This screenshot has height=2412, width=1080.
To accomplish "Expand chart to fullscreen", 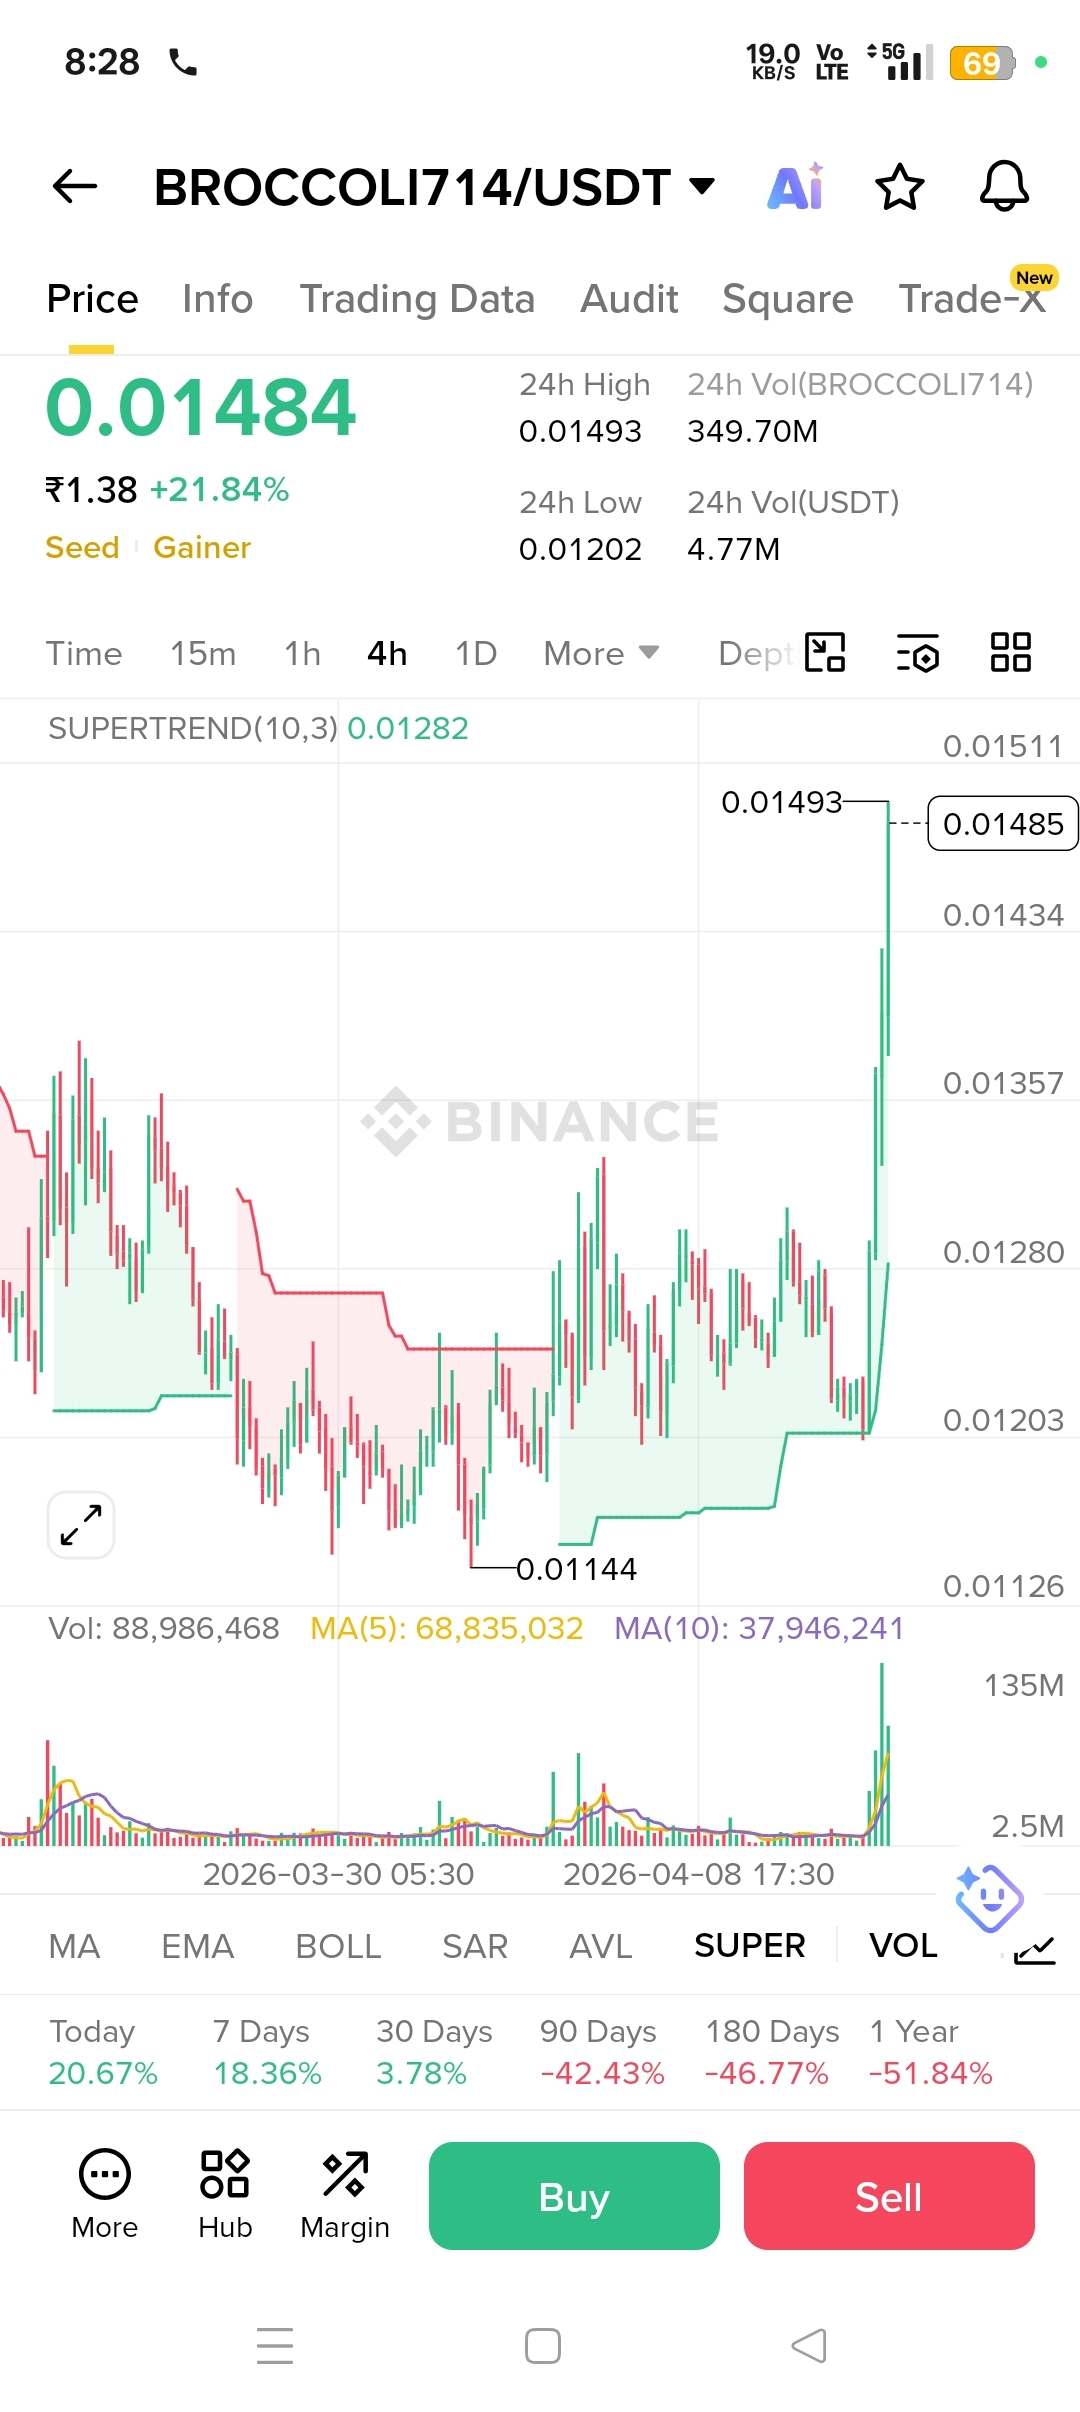I will click(81, 1525).
